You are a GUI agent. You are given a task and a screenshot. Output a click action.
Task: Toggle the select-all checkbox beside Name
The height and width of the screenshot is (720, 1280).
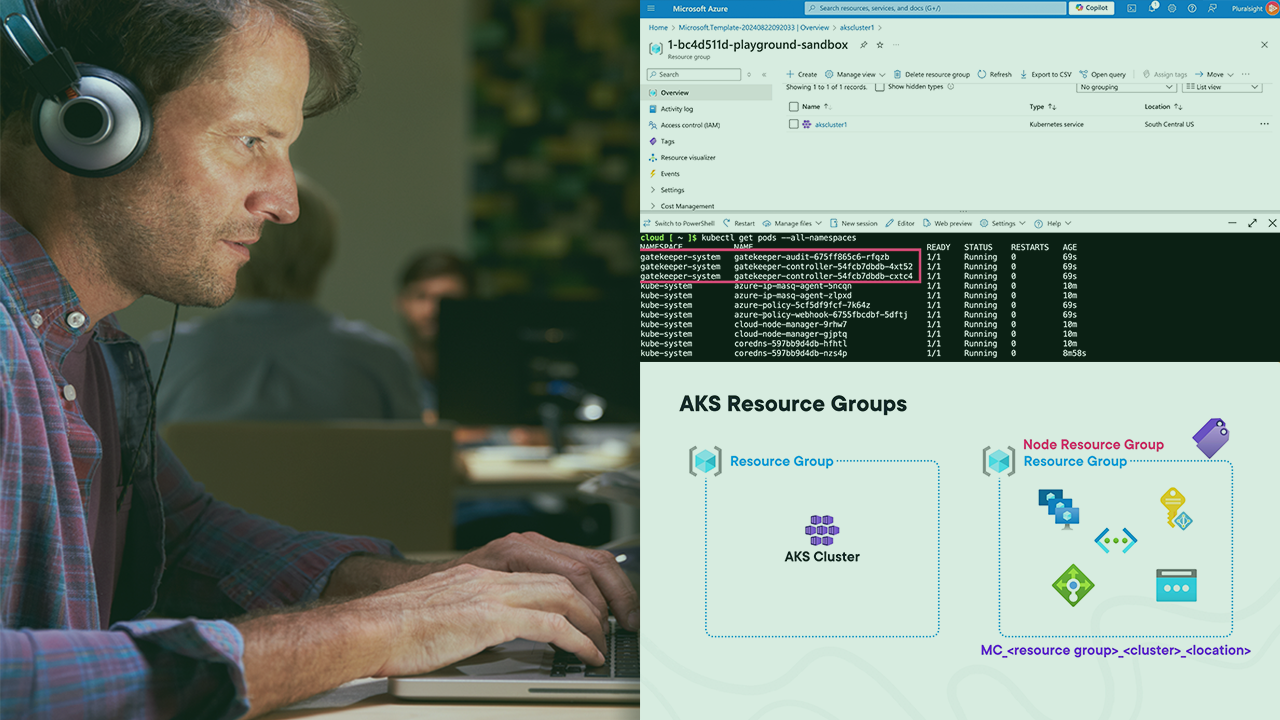pos(794,106)
